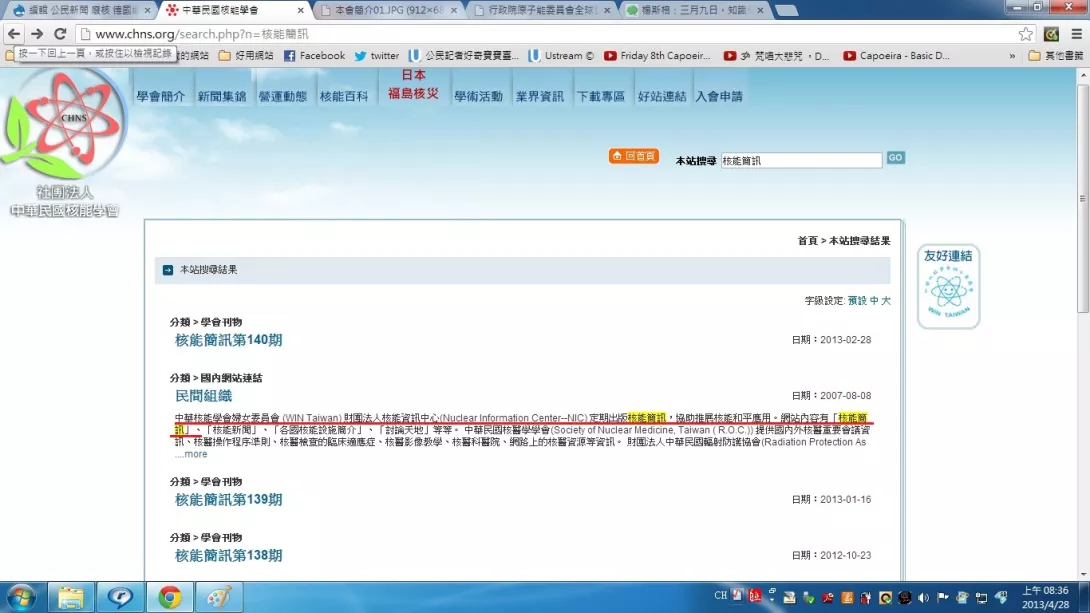Image resolution: width=1090 pixels, height=613 pixels.
Task: Click the CHNS atom logo
Action: pos(64,125)
